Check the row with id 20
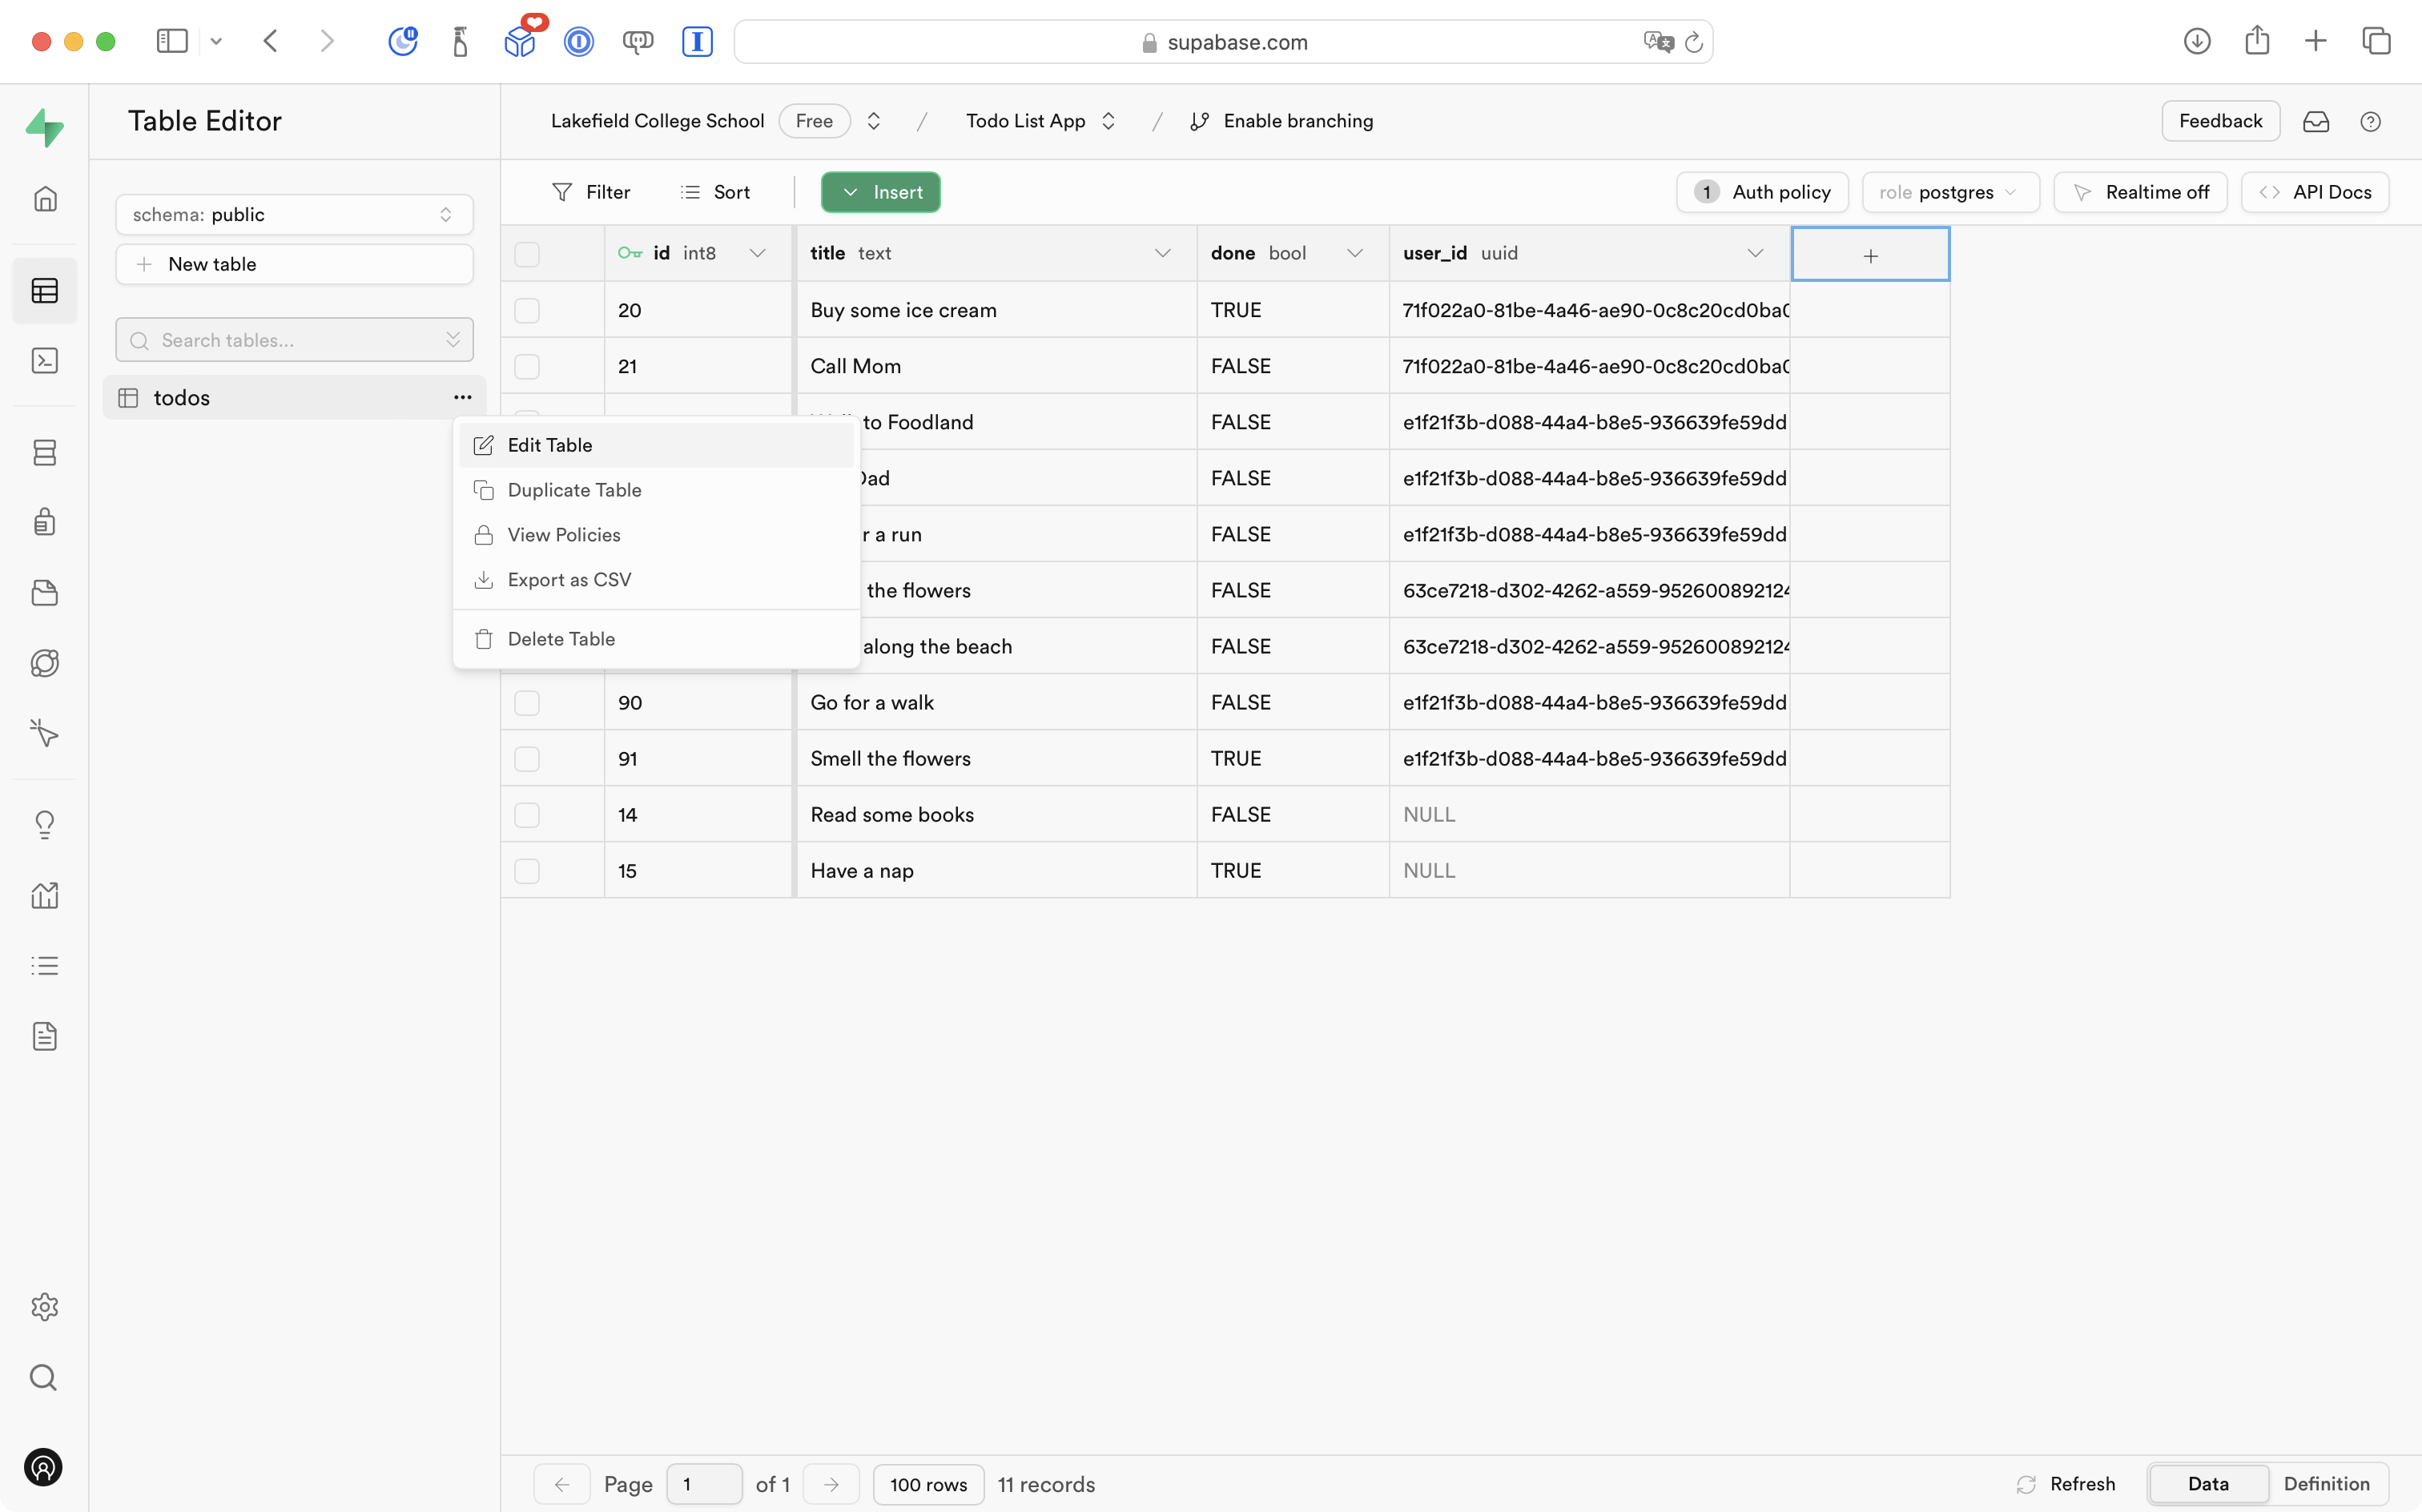2422x1512 pixels. pos(527,310)
